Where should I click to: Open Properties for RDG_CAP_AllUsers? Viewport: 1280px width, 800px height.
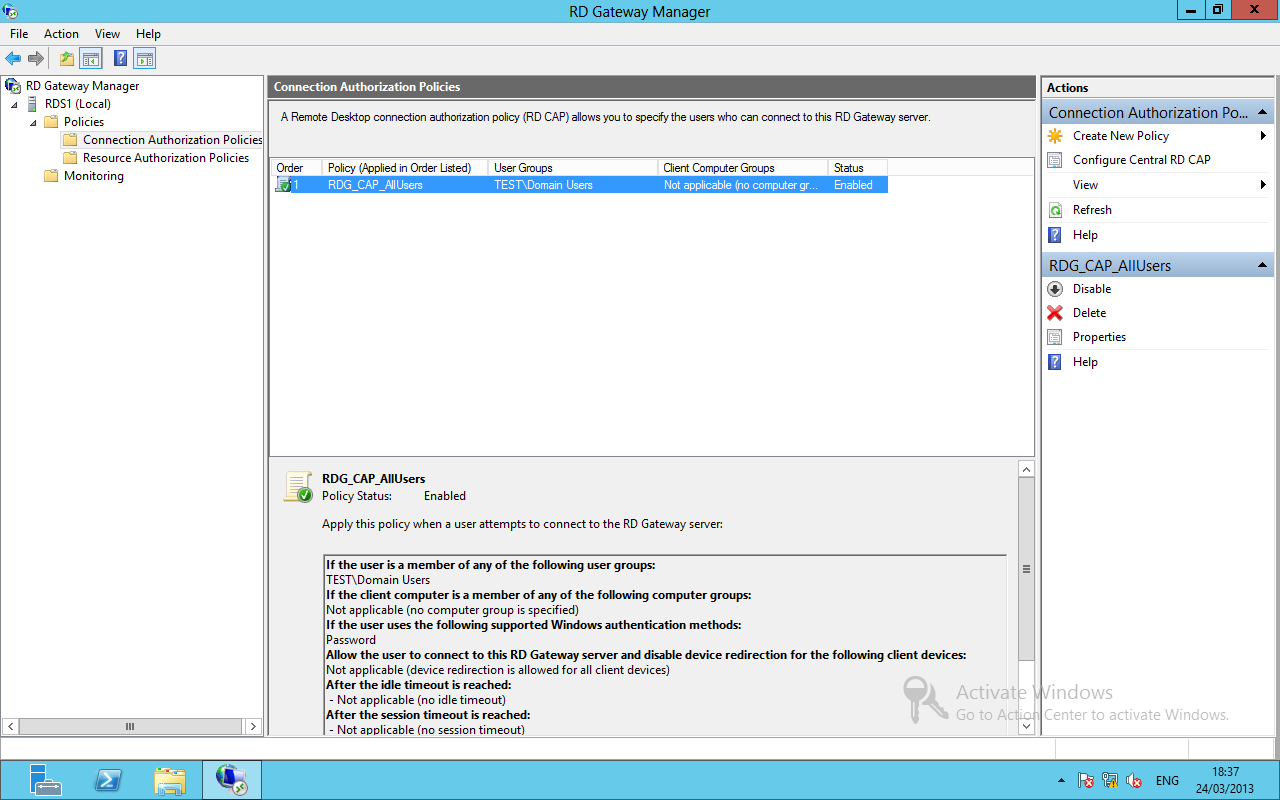1099,337
